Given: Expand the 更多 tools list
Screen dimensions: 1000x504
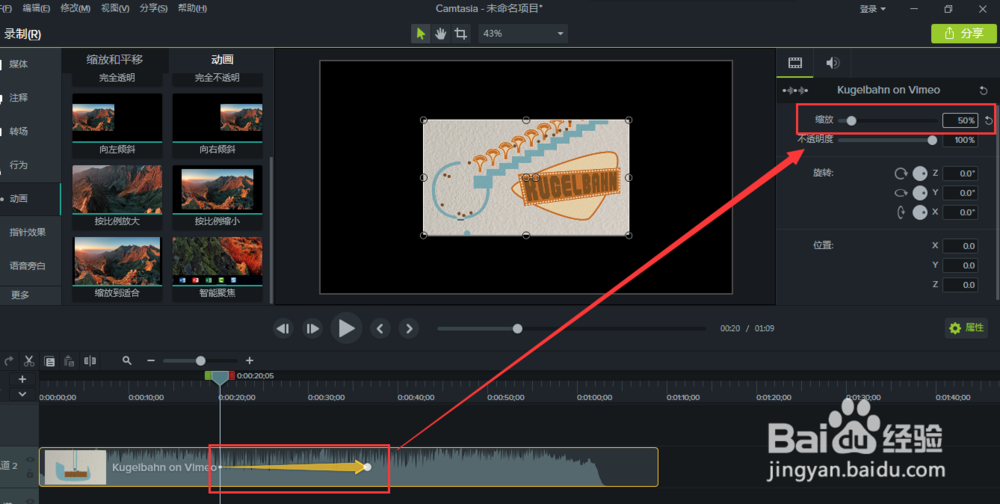Looking at the screenshot, I should (x=20, y=295).
